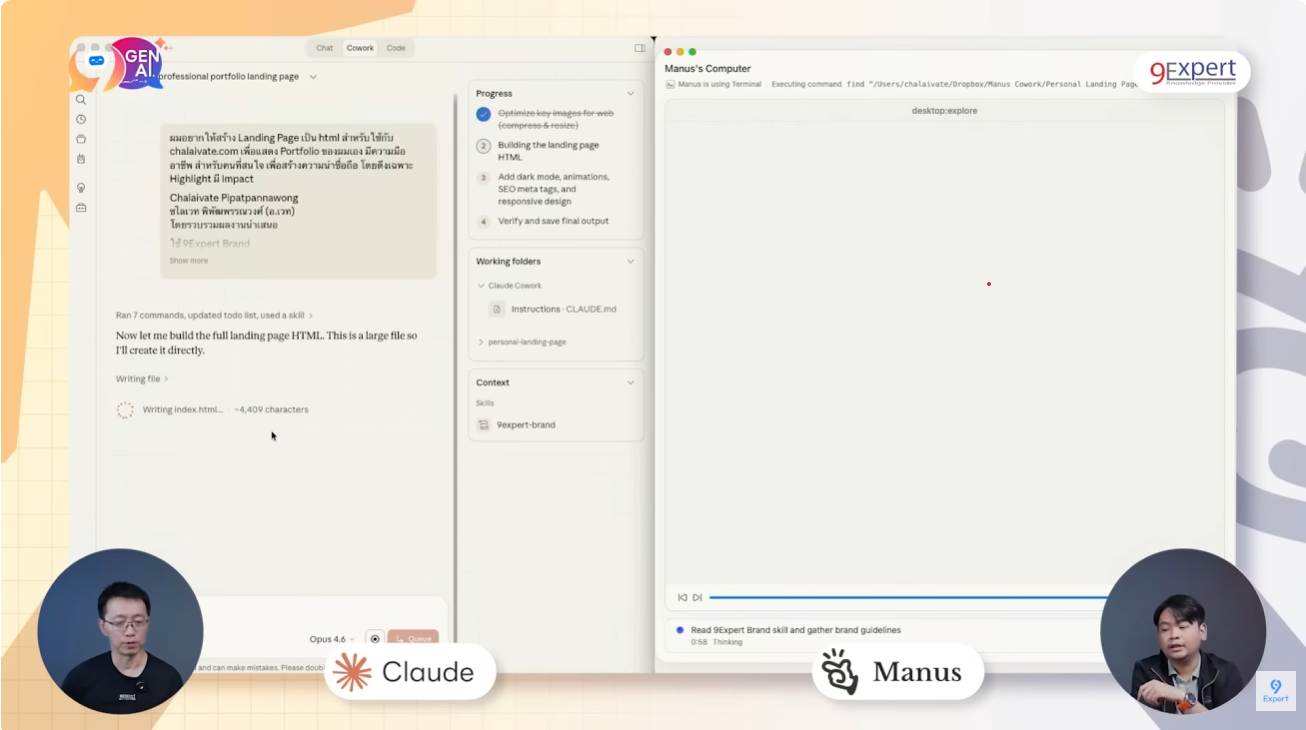Open the Opus 4.6 model selector
This screenshot has height=730, width=1306.
coord(332,639)
